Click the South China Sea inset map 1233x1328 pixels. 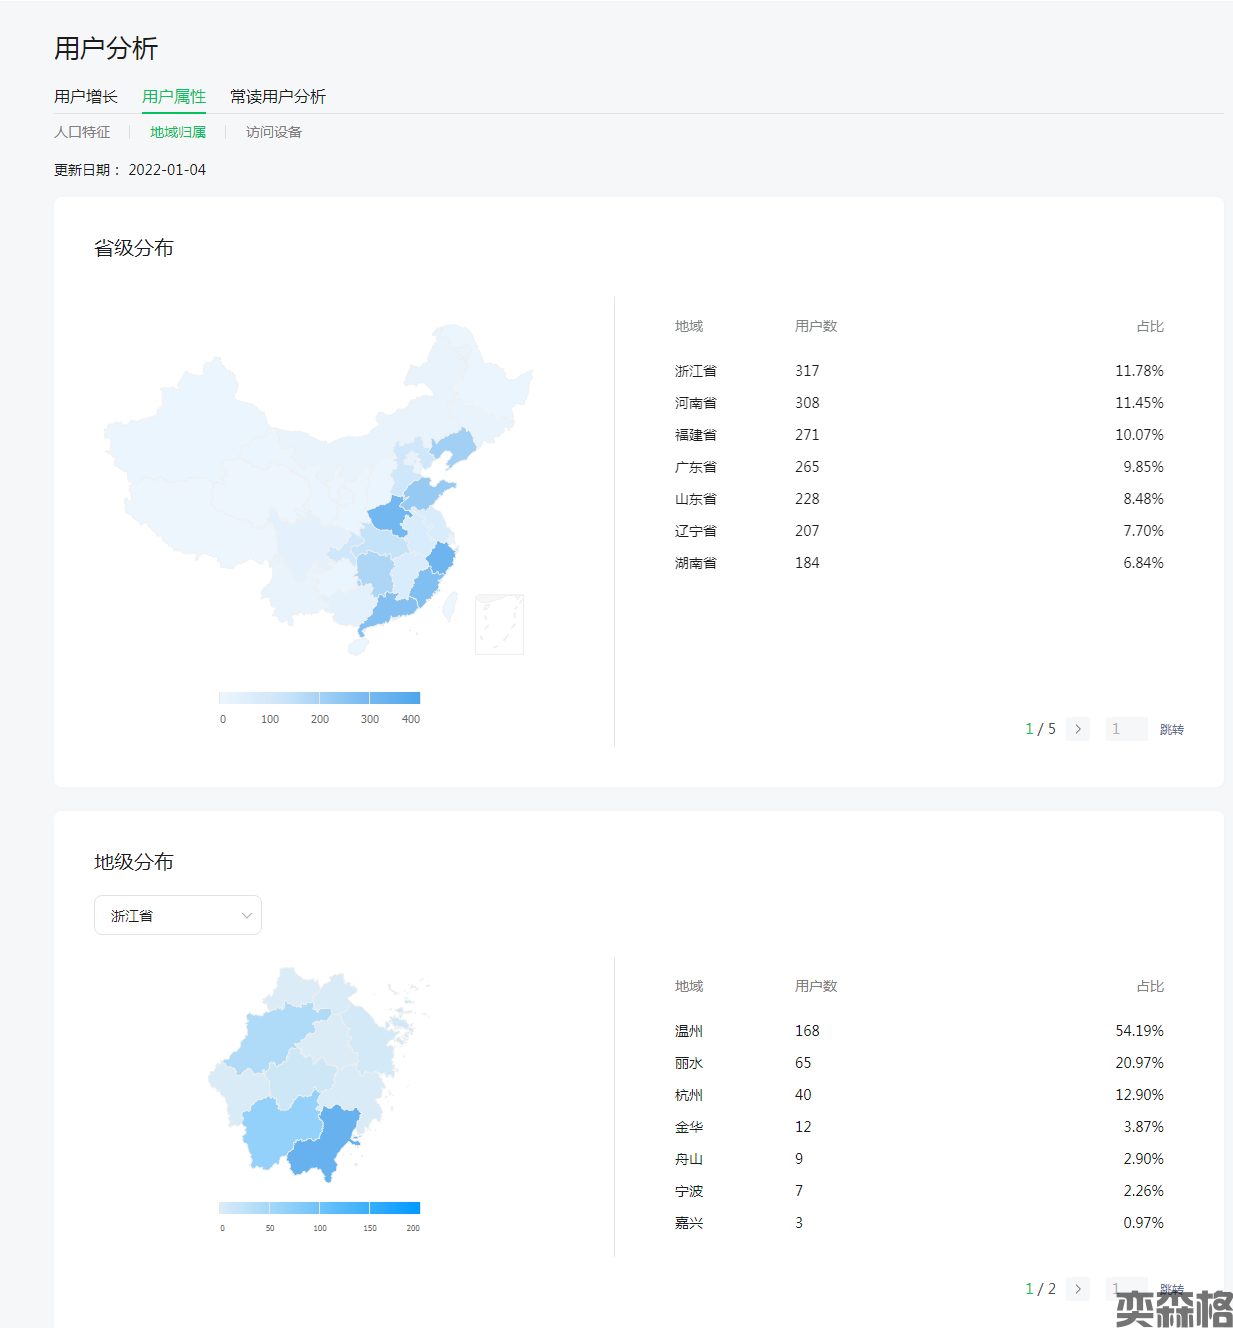click(x=499, y=624)
